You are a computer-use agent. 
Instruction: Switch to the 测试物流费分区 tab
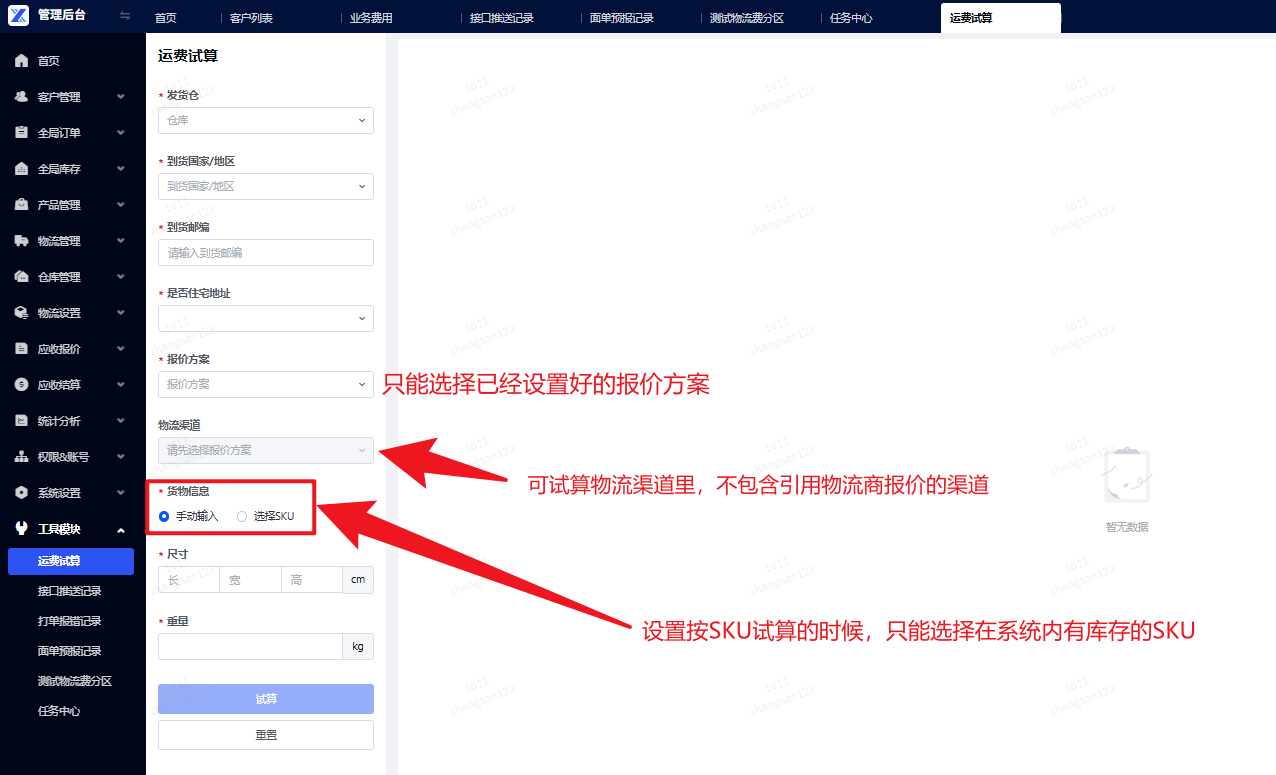747,18
